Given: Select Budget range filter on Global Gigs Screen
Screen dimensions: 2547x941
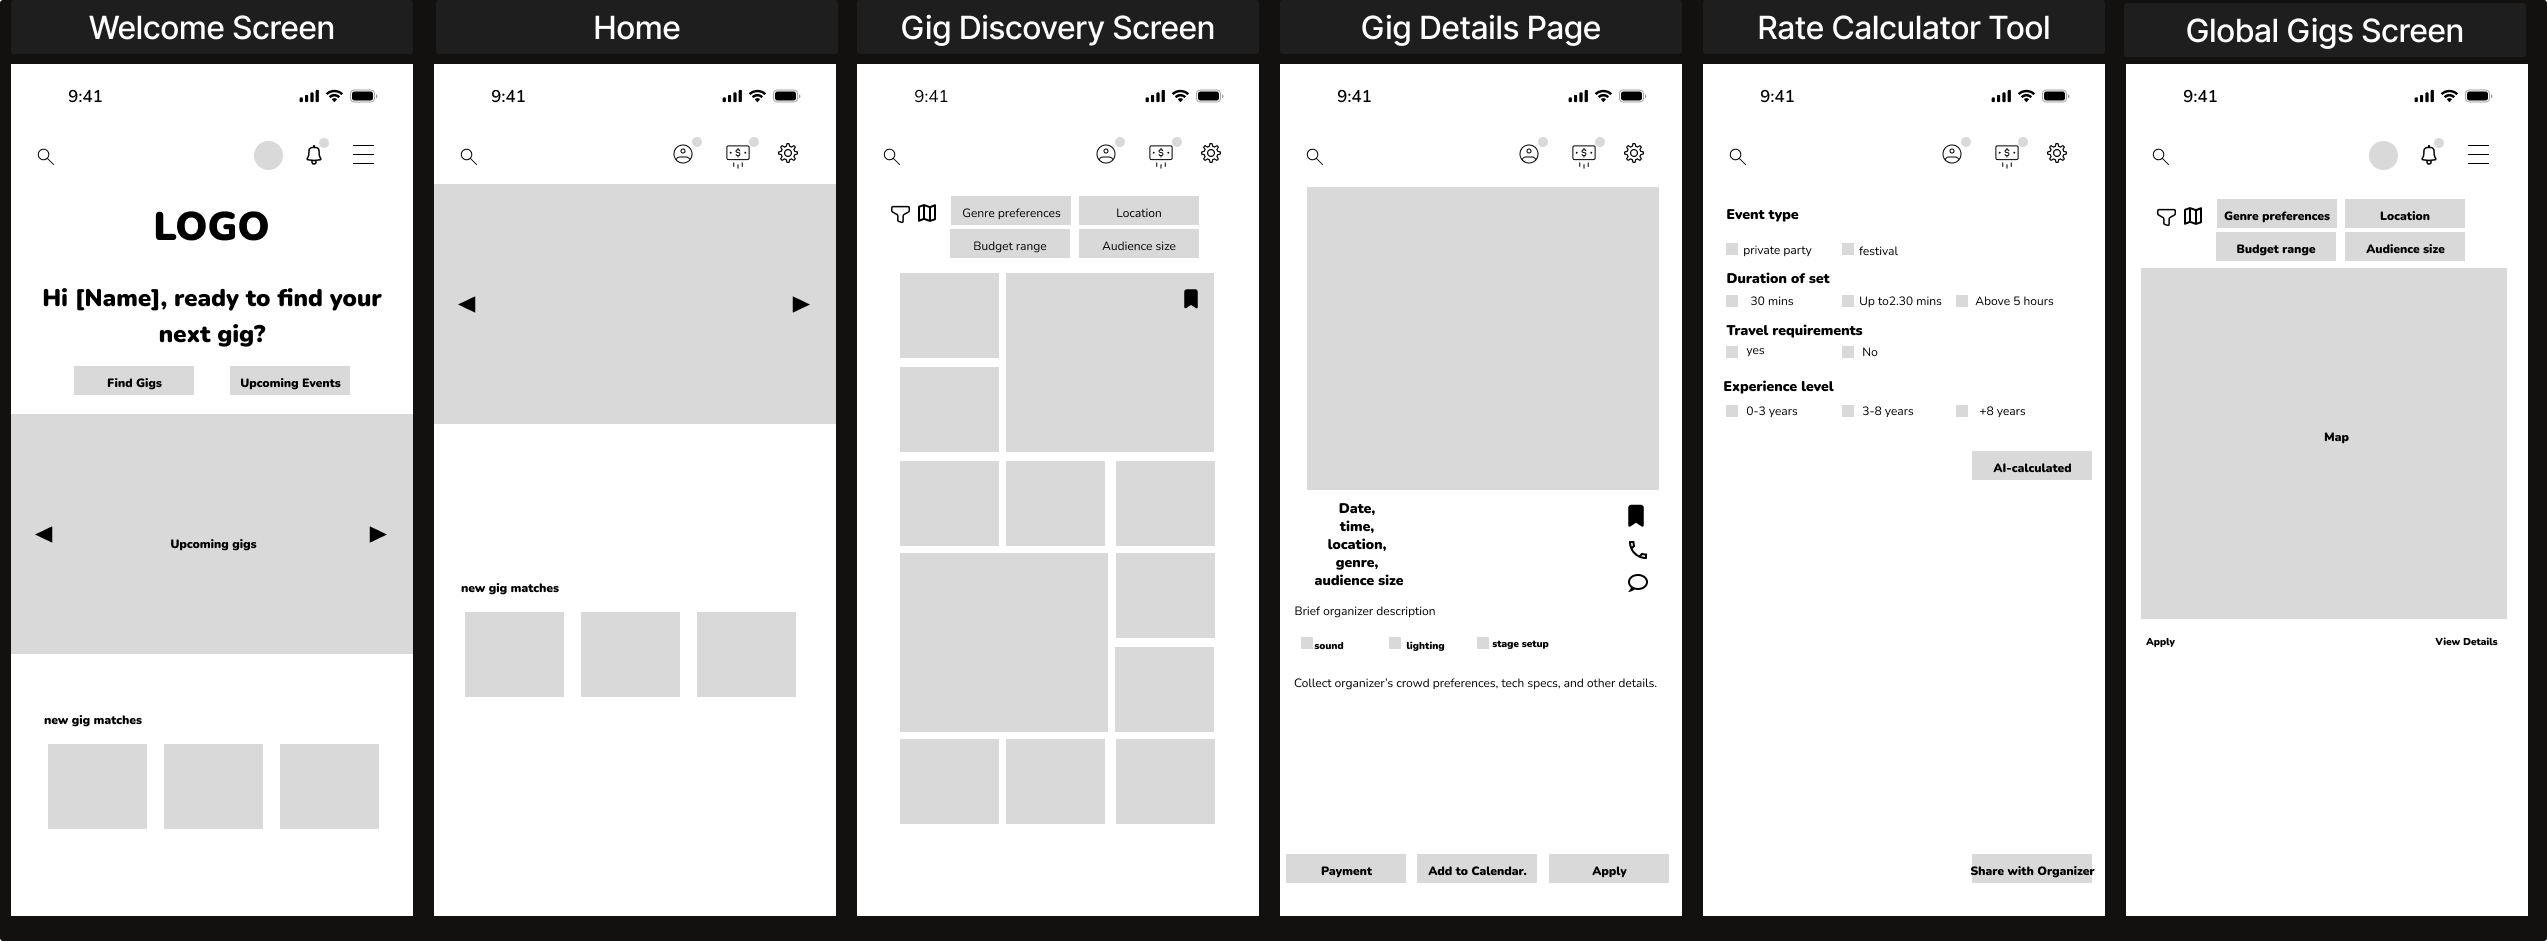Looking at the screenshot, I should [x=2276, y=247].
